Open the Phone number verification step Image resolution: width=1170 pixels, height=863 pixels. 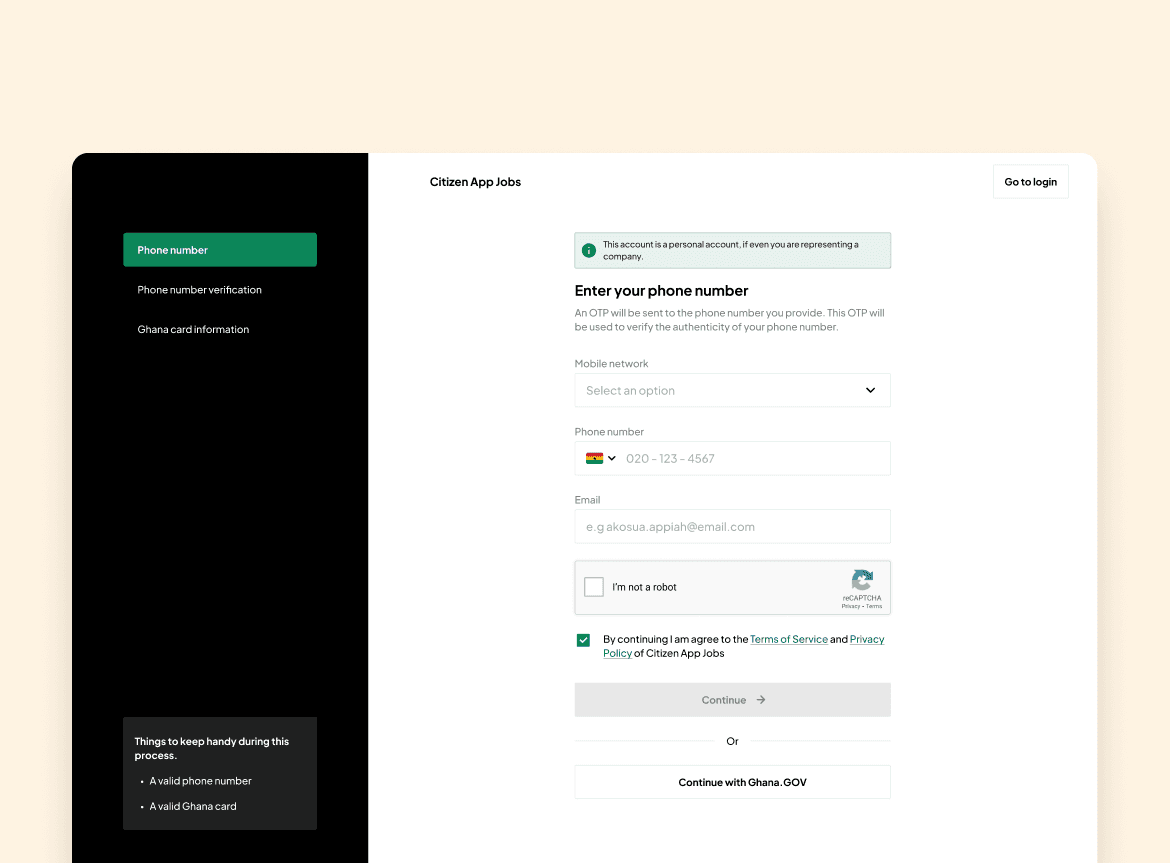click(x=199, y=289)
